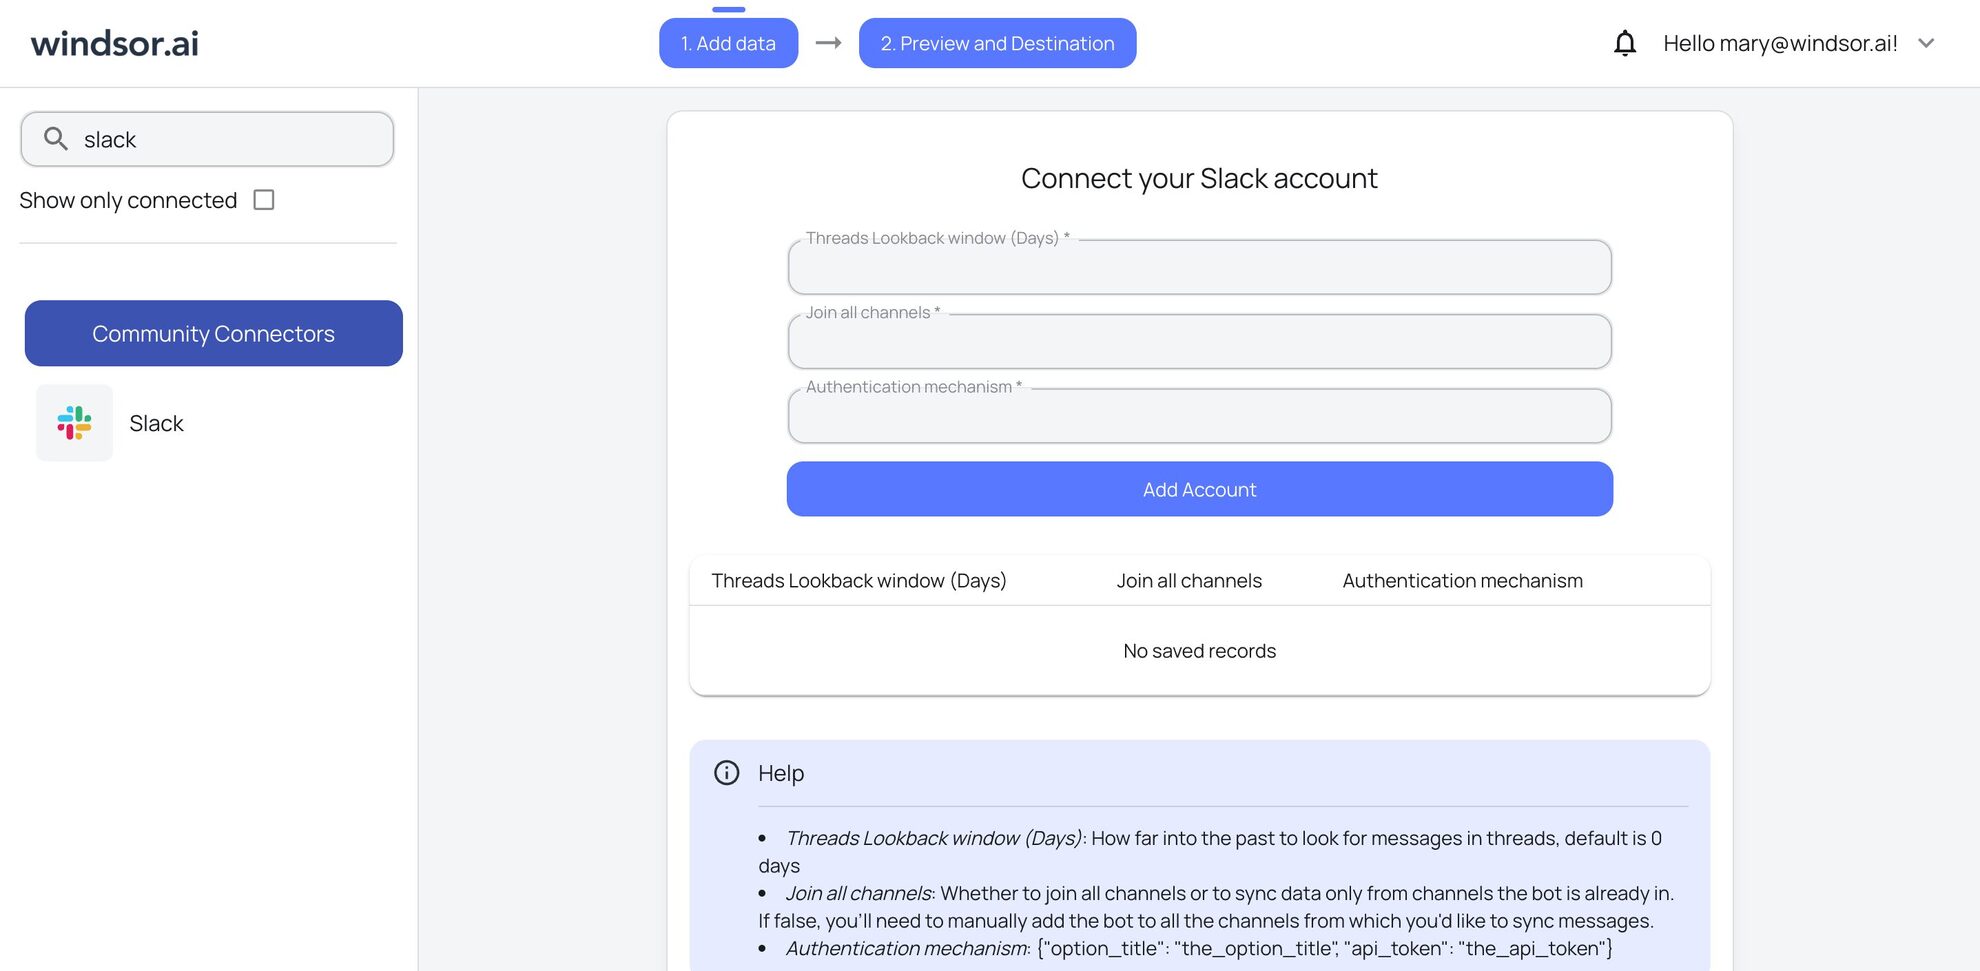Click Show only connected label

pyautogui.click(x=128, y=200)
